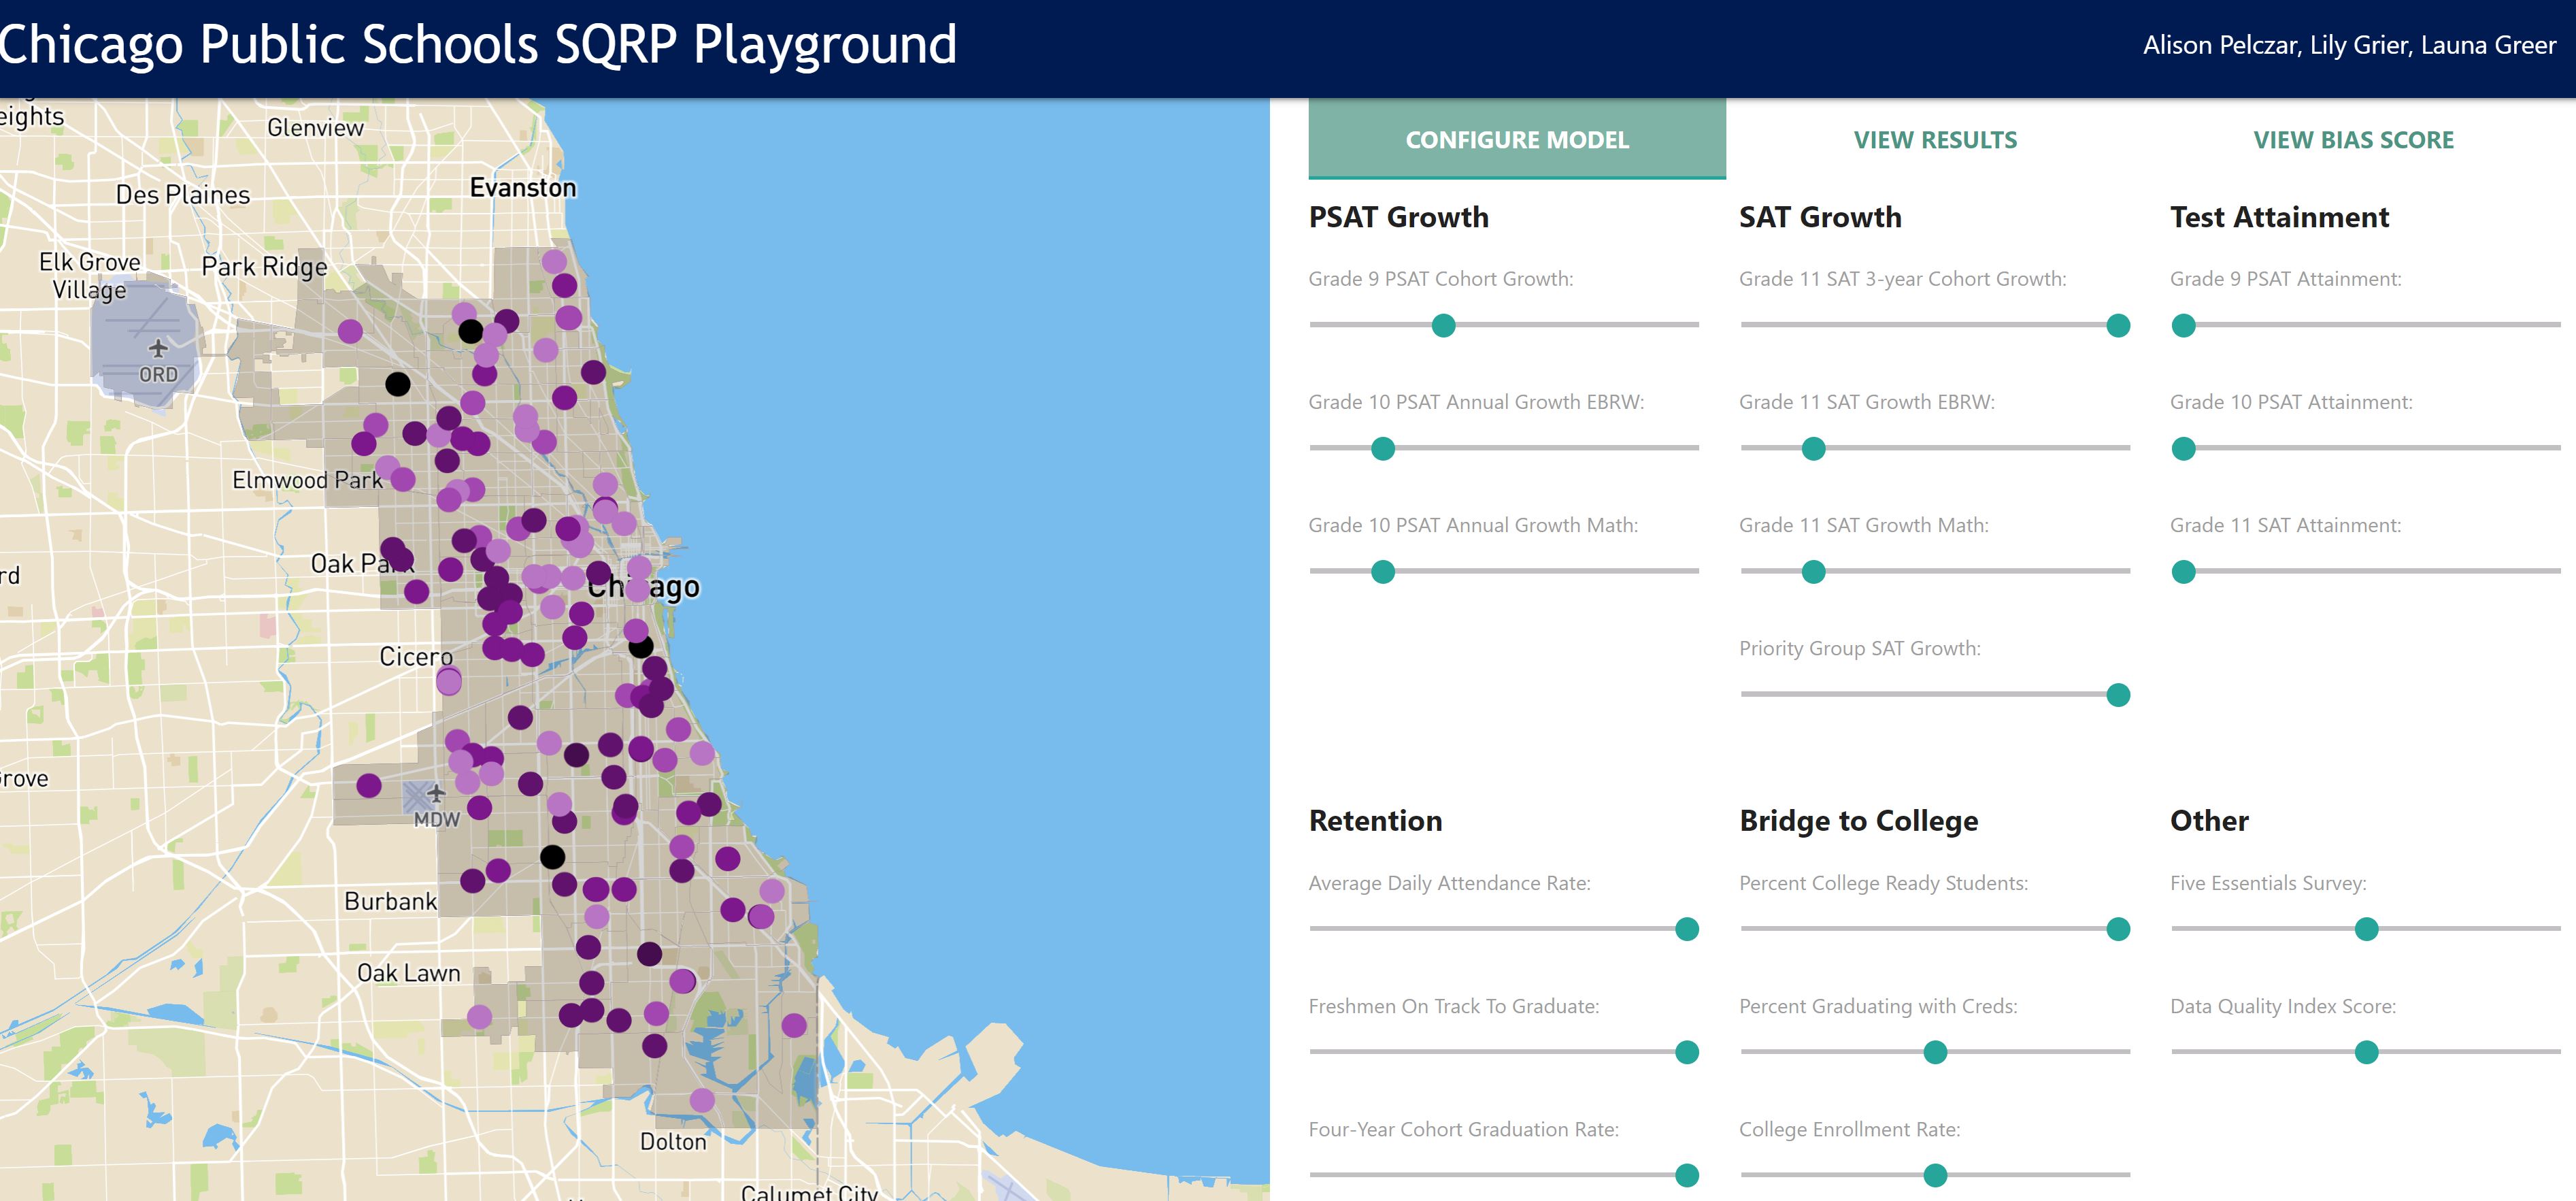Click the MDW airport icon on map
Image resolution: width=2576 pixels, height=1201 pixels.
coord(436,795)
